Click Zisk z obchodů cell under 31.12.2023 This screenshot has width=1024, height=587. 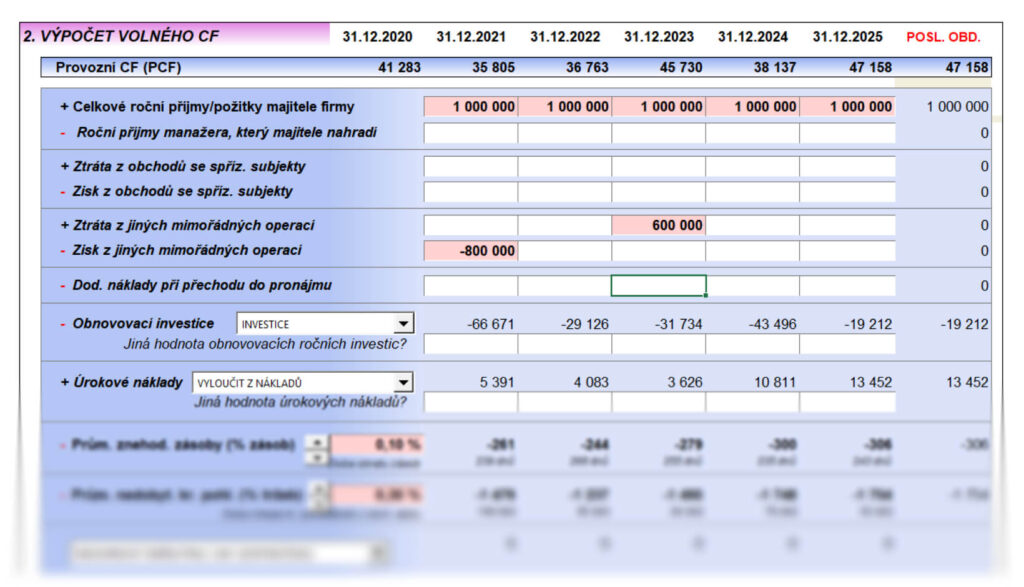(752, 192)
